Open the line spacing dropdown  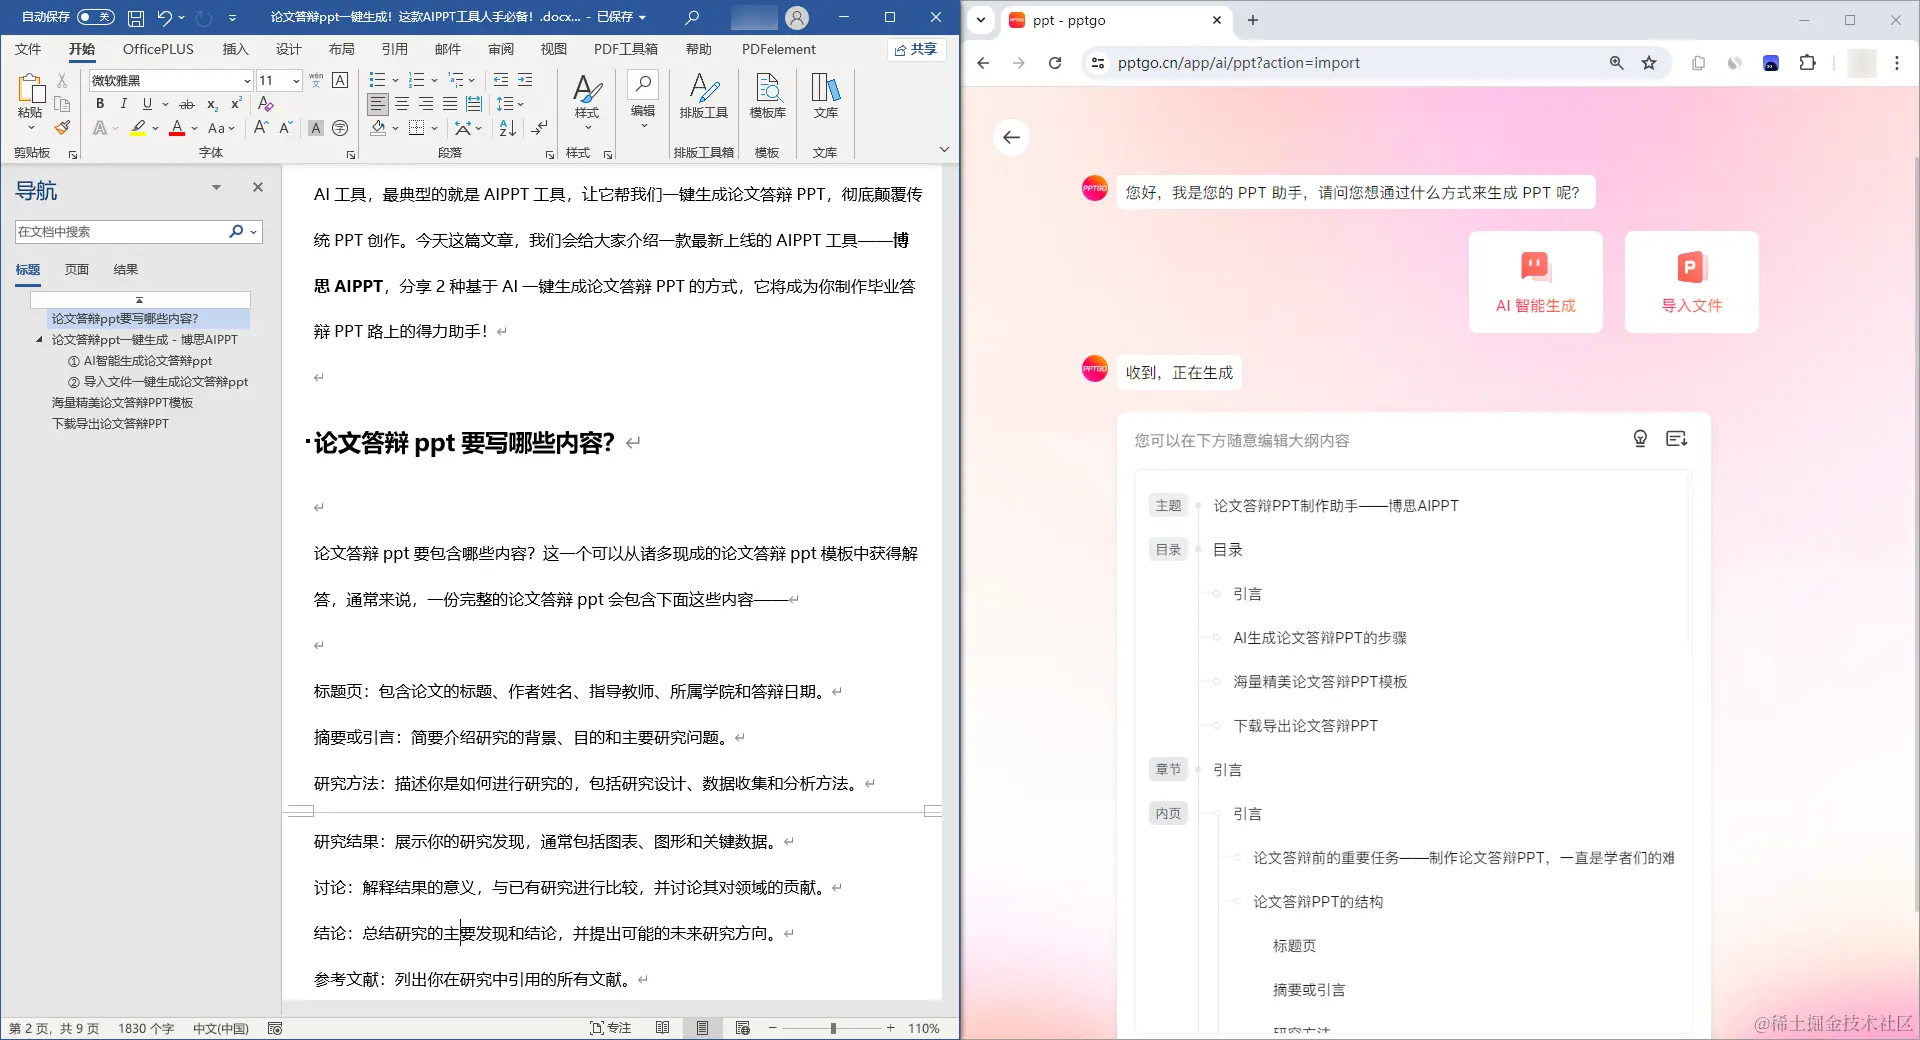(510, 104)
